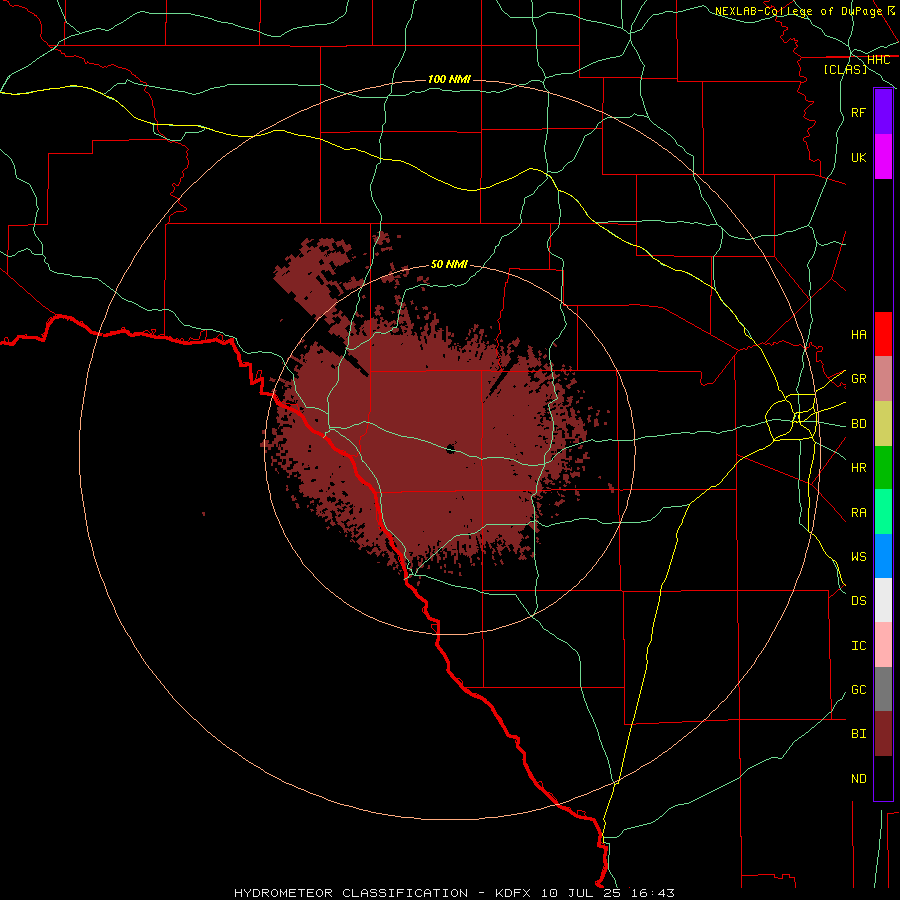Click the "10 JUL 25 16:43" timestamp
The image size is (900, 900).
(607, 893)
